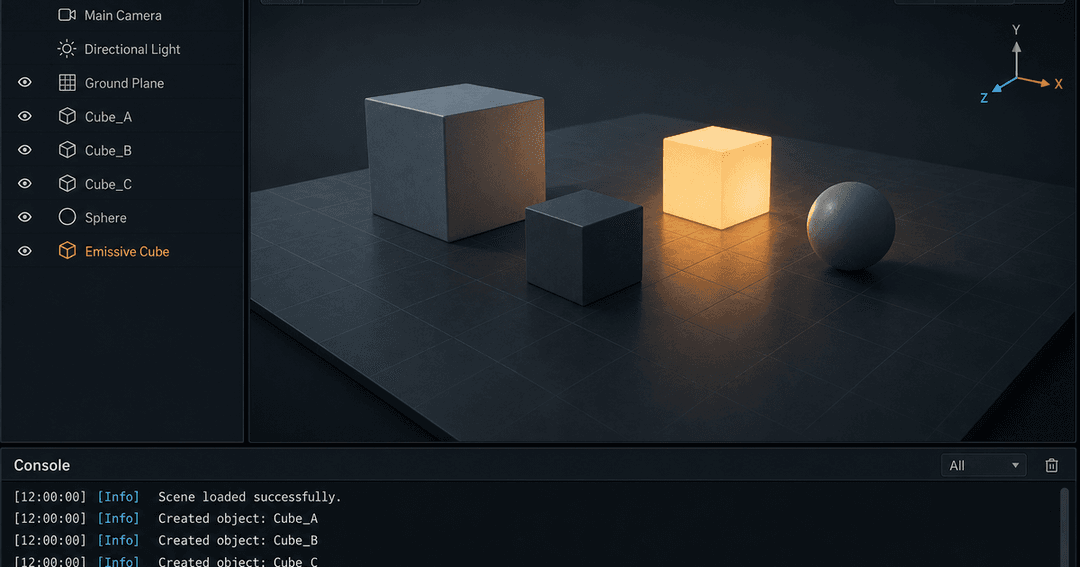Click the 'Created object: Cube_B' log entry
Screen dimensions: 1080x567
pyautogui.click(x=238, y=540)
